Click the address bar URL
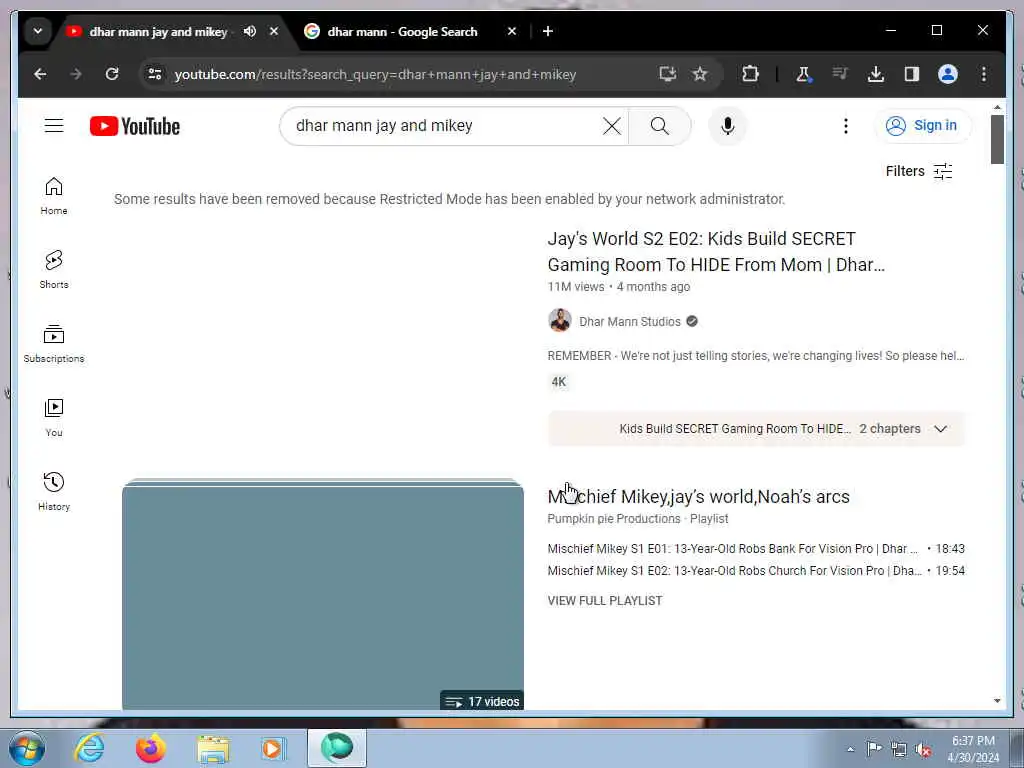This screenshot has height=768, width=1024. (375, 74)
